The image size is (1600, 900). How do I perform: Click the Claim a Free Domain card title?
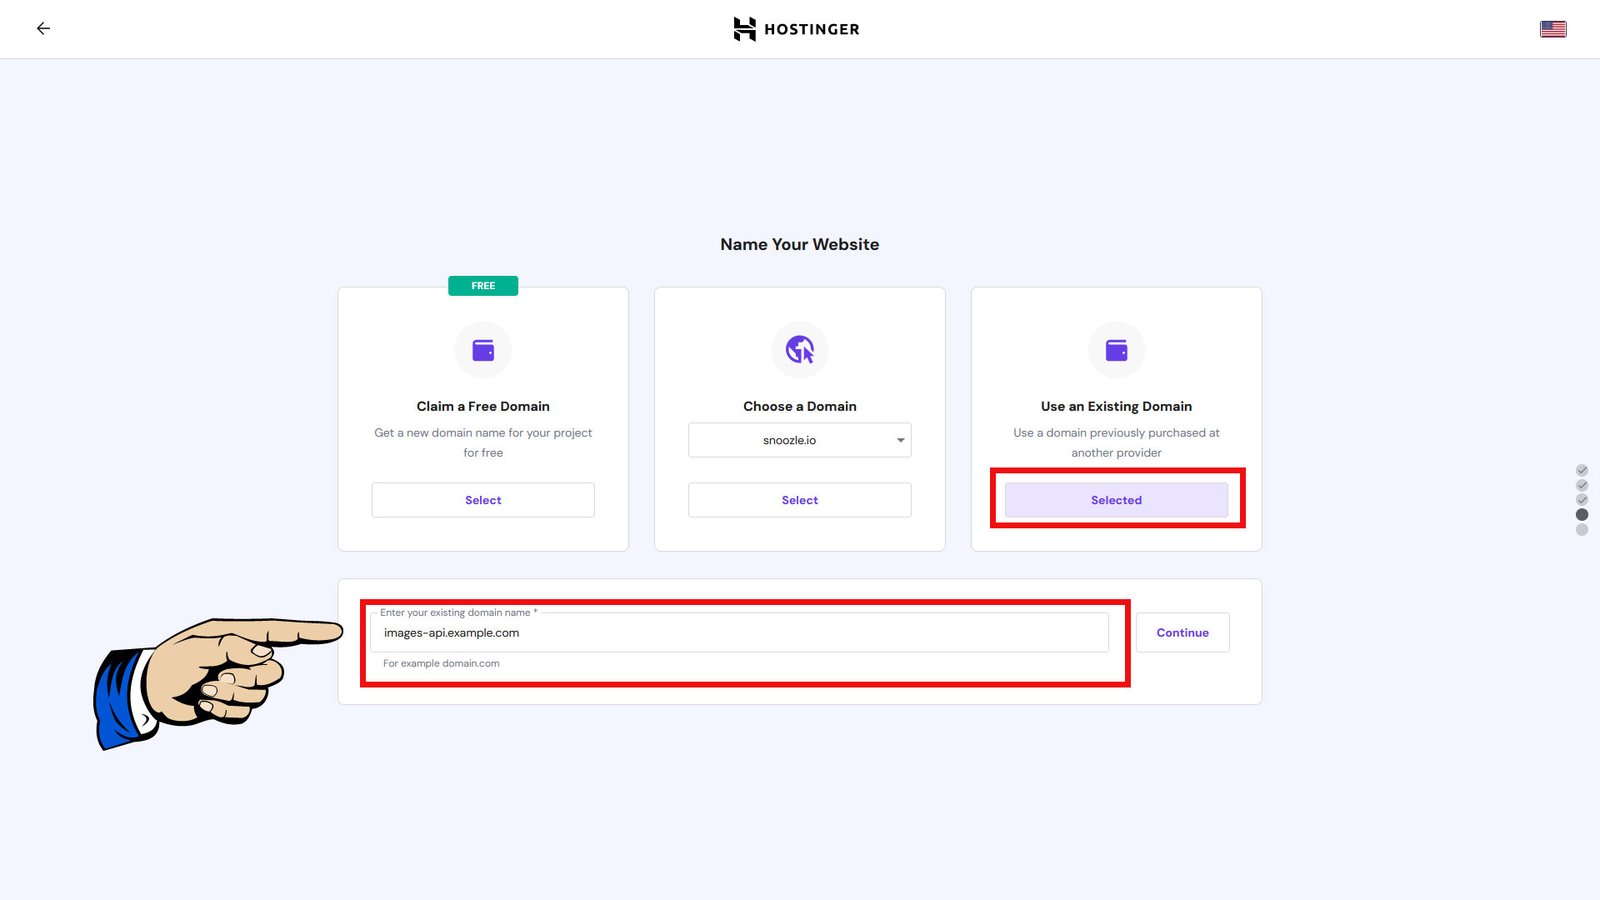pos(483,406)
